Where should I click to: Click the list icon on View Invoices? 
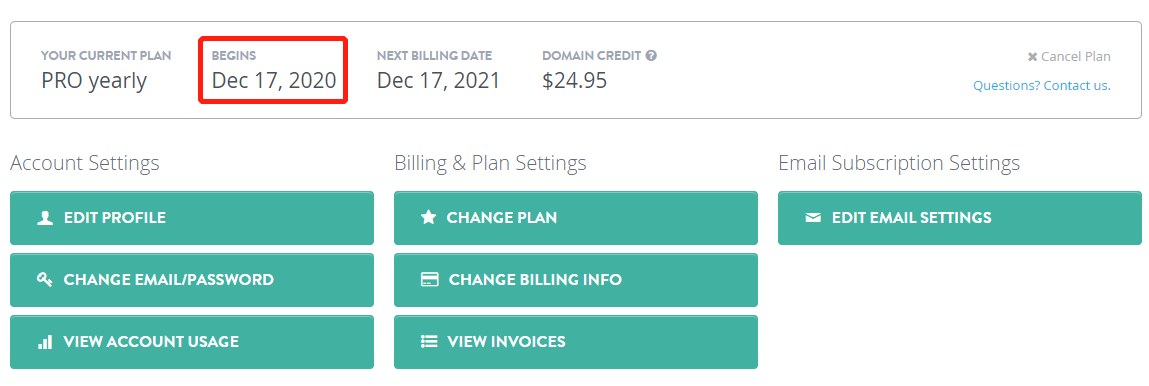click(x=429, y=341)
